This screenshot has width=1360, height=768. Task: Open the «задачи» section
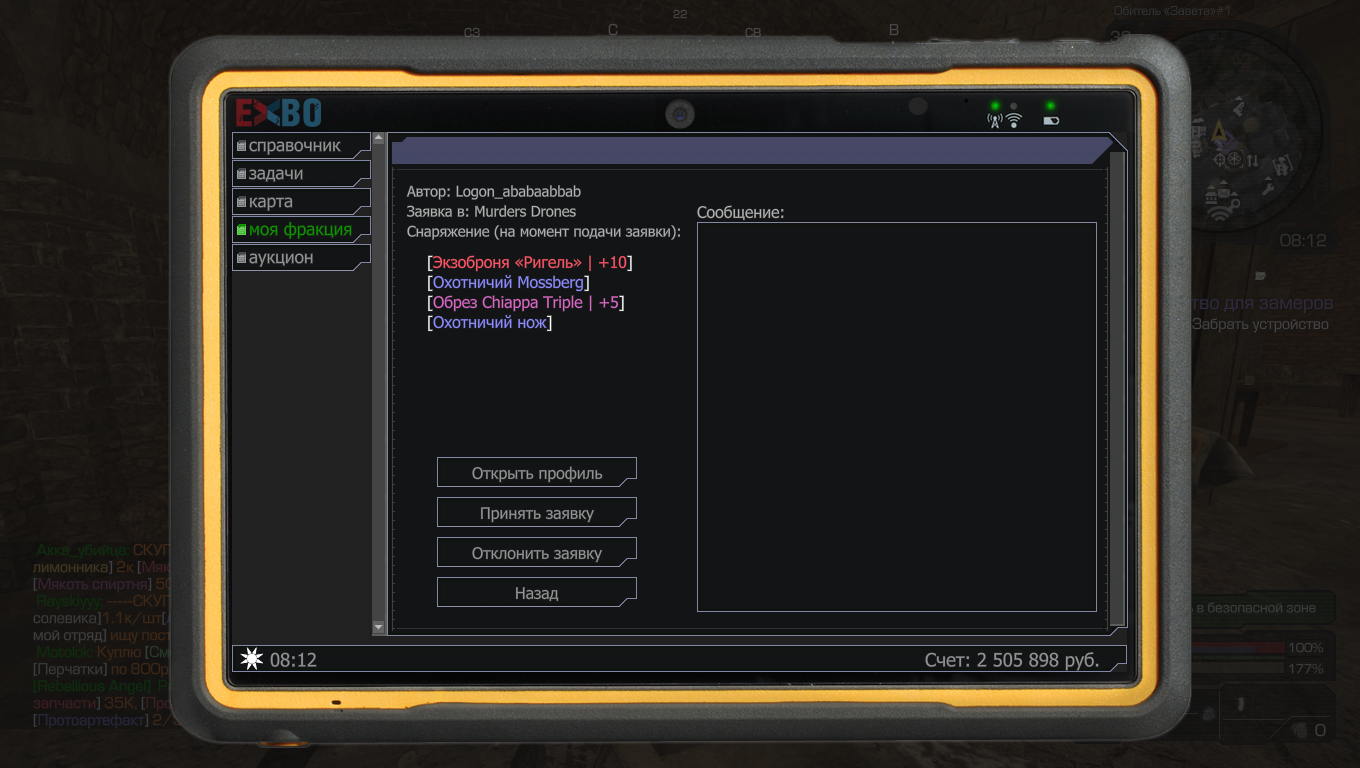tap(276, 174)
